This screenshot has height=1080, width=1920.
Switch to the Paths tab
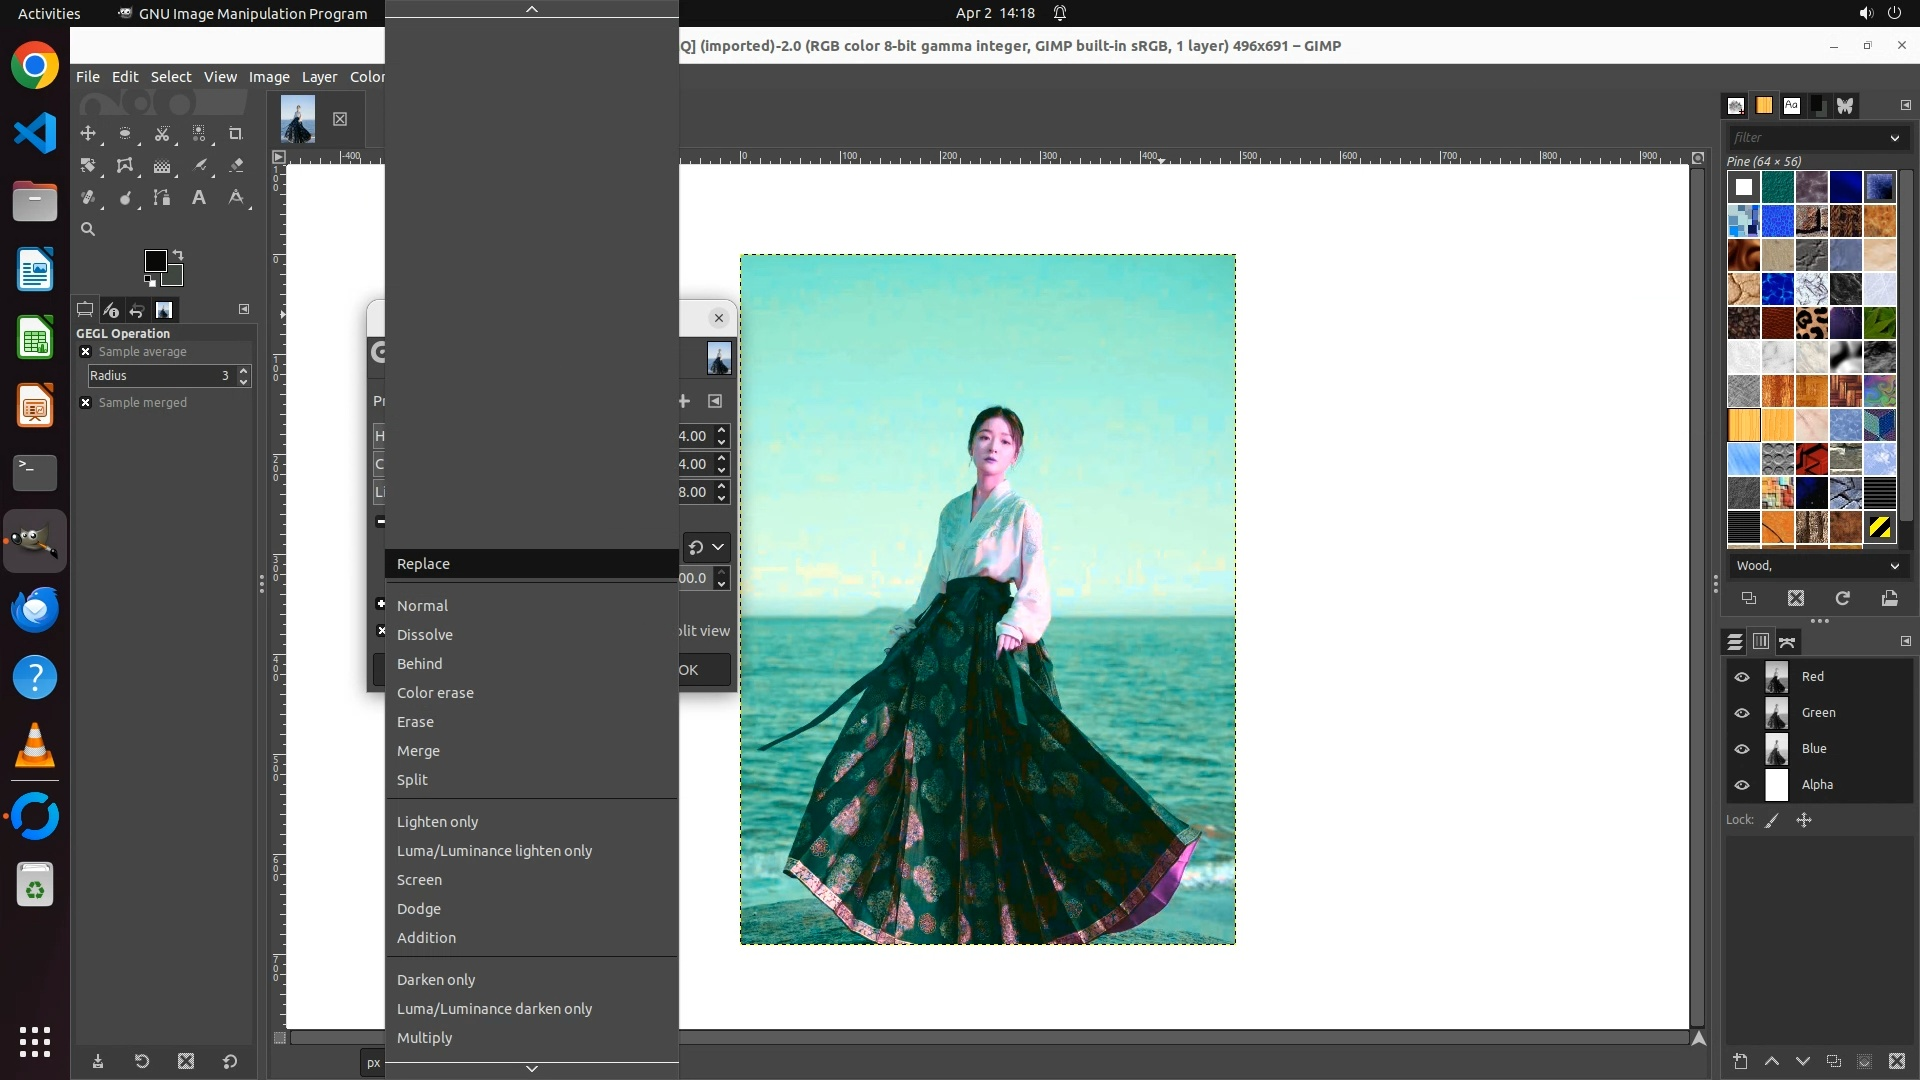tap(1787, 642)
